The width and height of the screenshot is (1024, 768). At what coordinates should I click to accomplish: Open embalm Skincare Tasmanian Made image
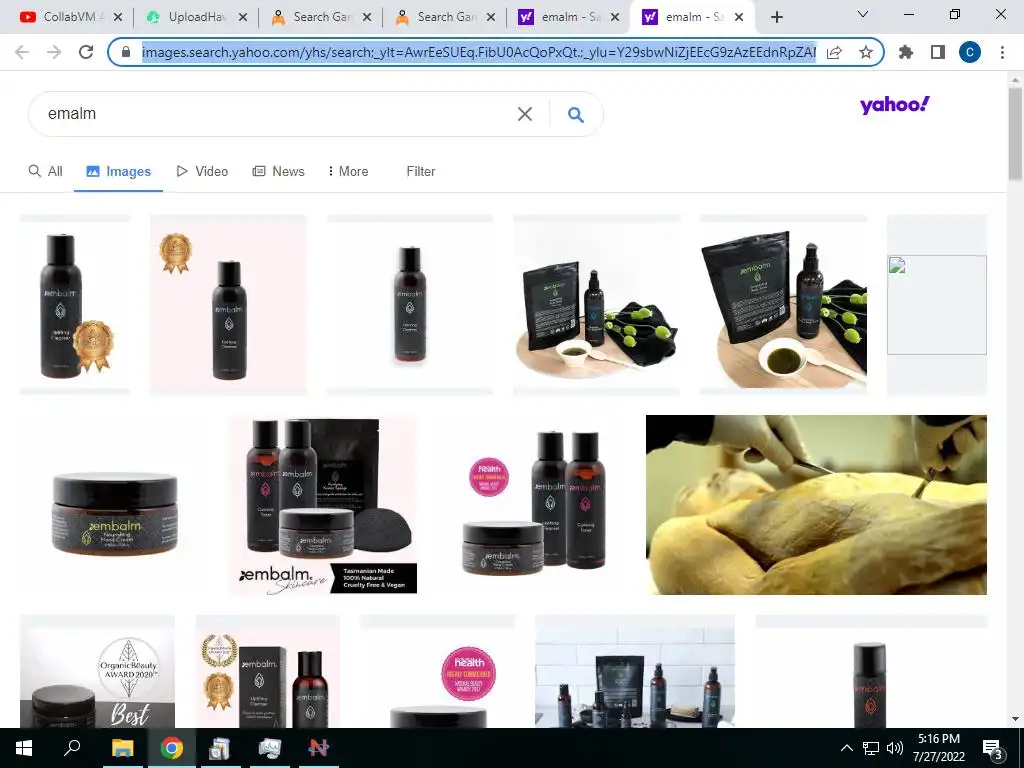pos(323,505)
